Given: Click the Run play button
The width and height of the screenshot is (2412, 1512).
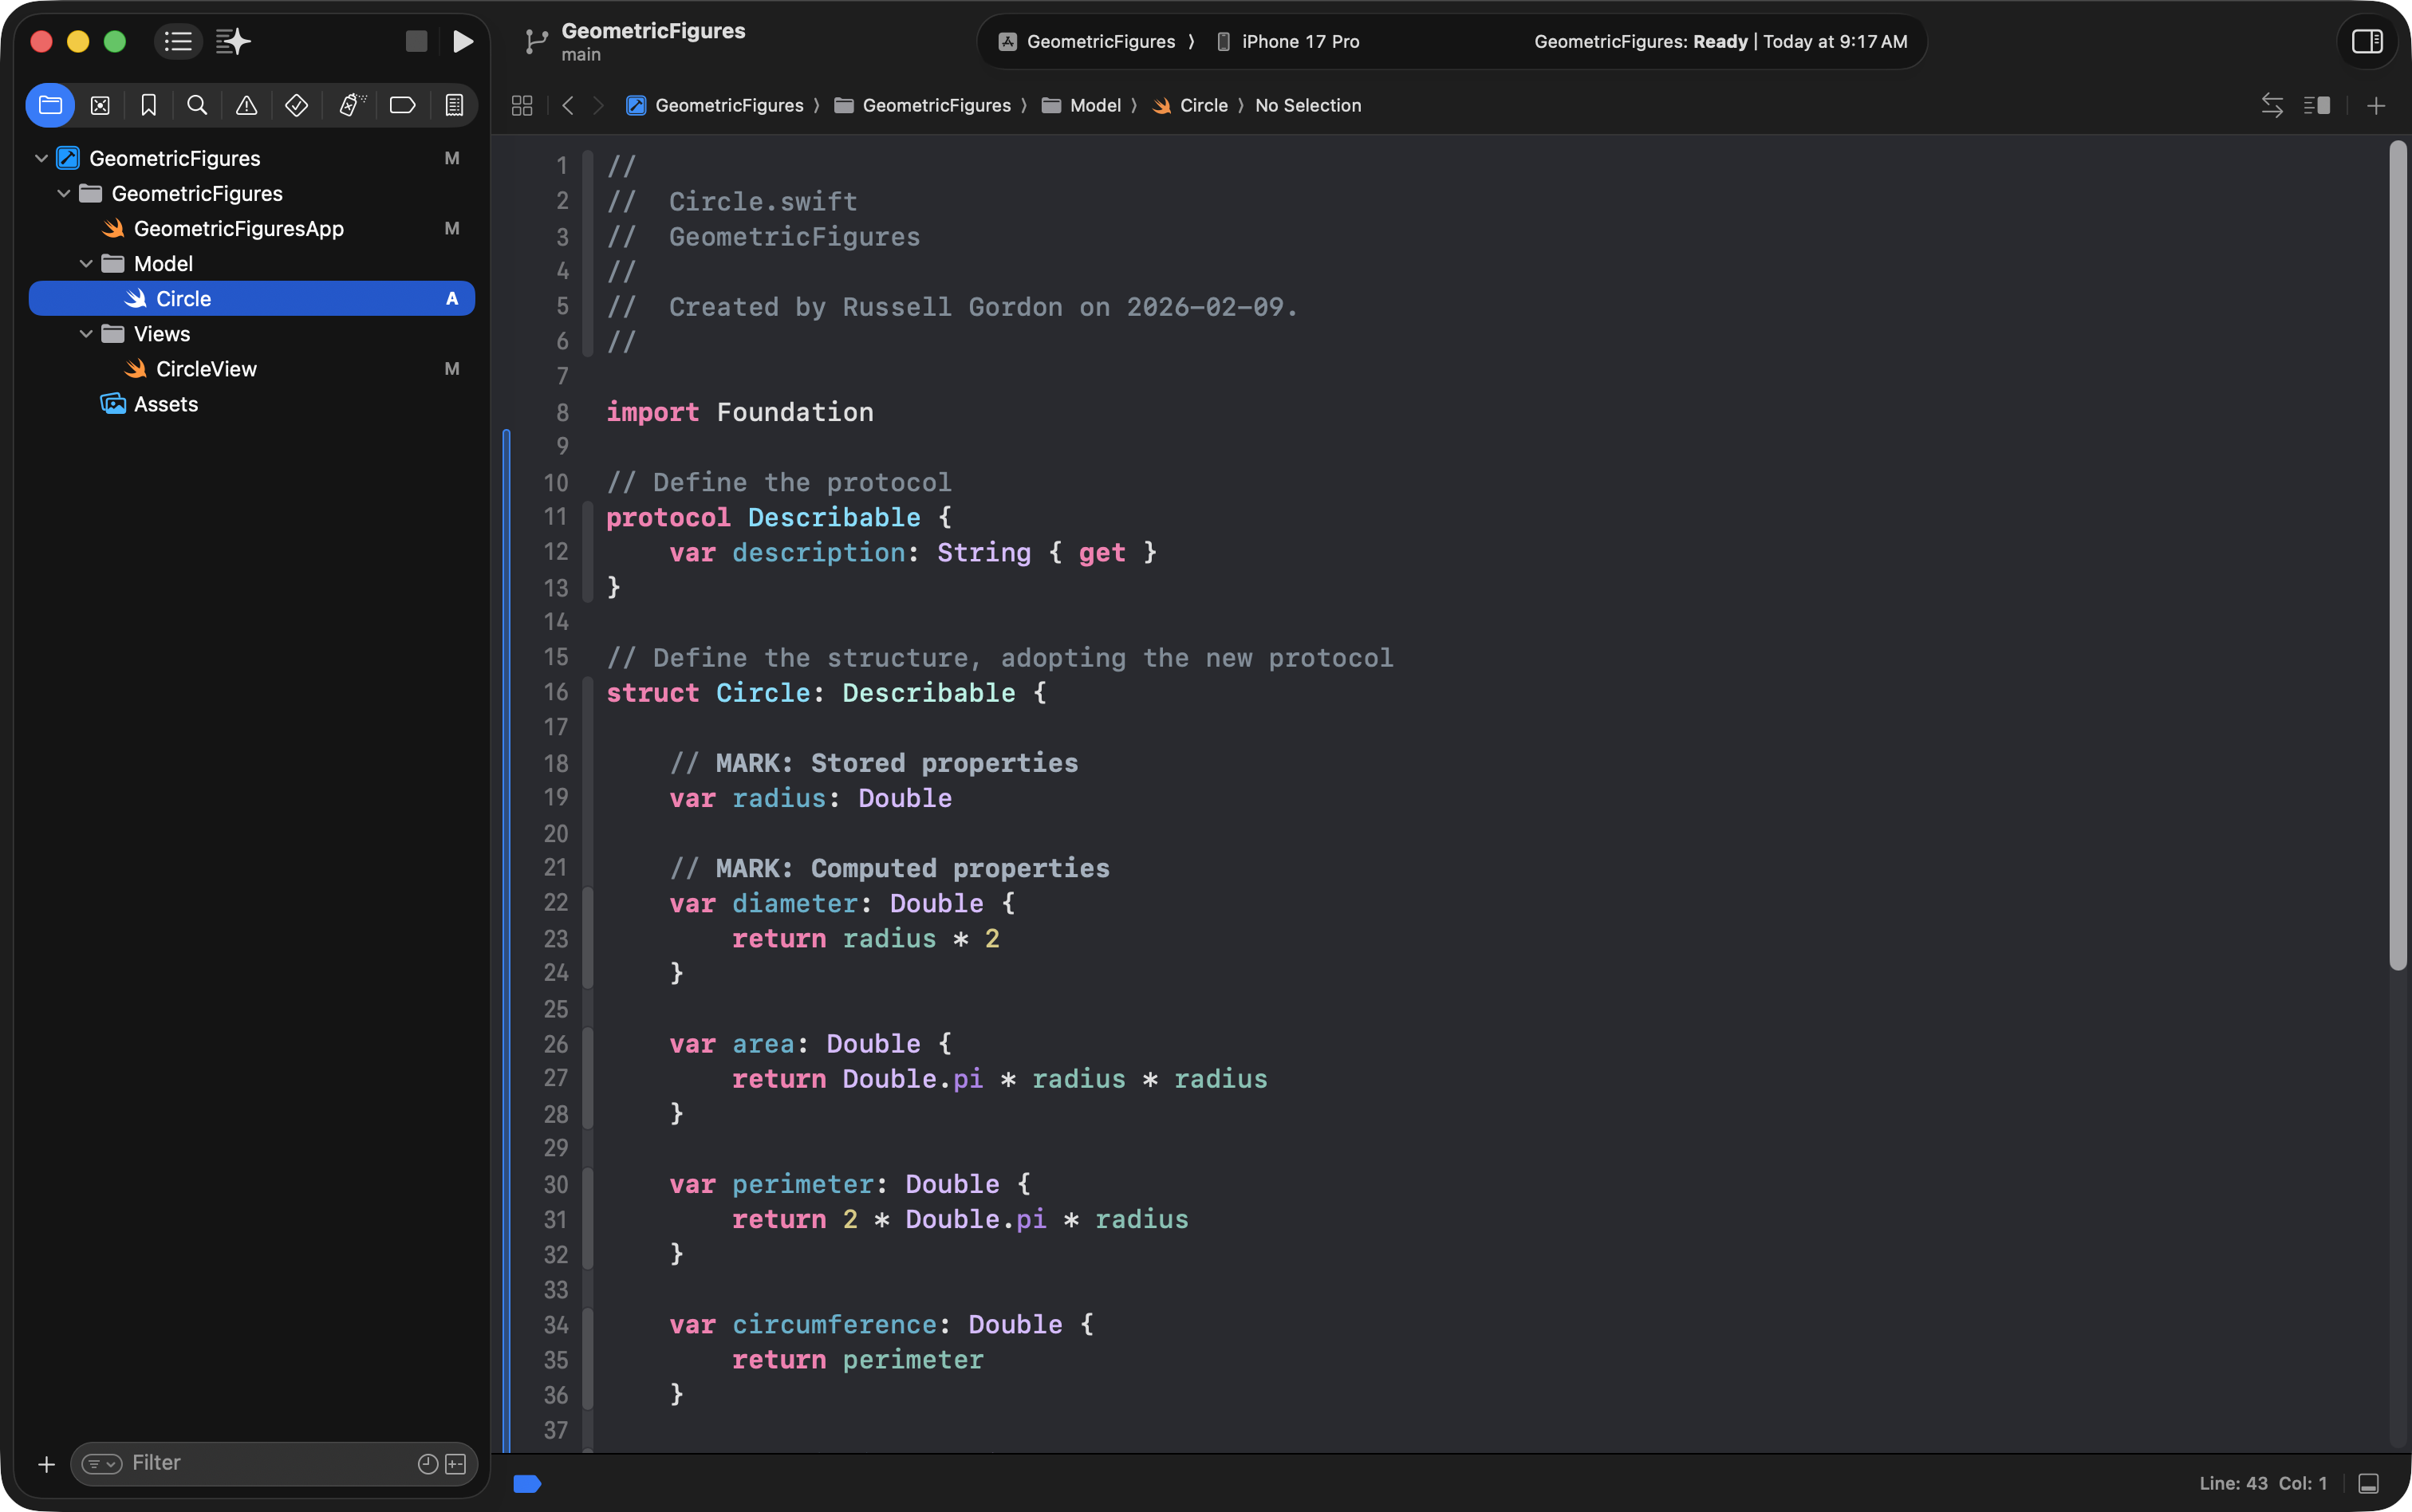Looking at the screenshot, I should (462, 41).
